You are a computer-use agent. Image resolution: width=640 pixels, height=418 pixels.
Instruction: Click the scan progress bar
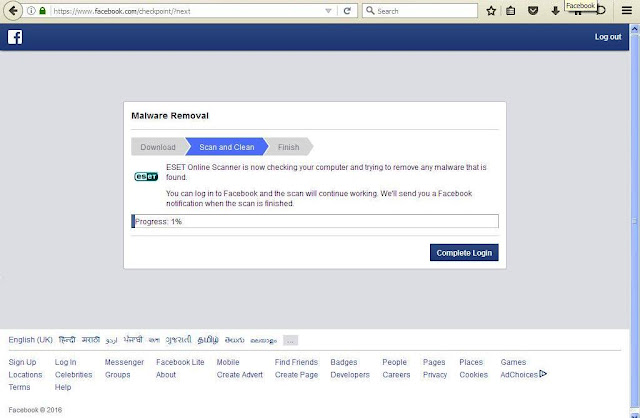315,221
